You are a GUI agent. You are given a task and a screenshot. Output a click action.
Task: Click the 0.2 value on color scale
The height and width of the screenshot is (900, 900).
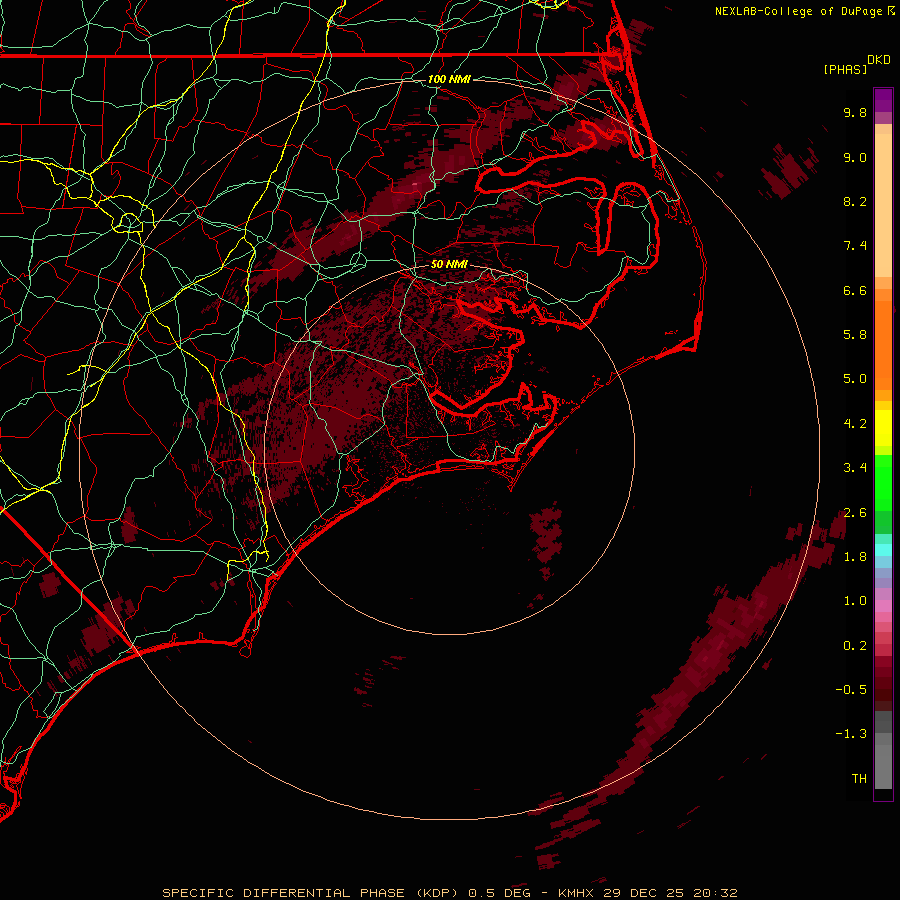pyautogui.click(x=855, y=646)
